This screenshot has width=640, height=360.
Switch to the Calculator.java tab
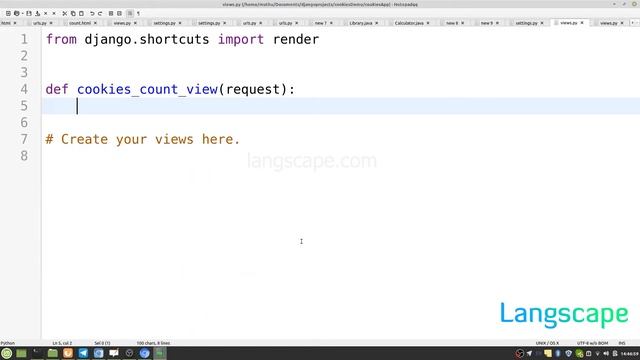[x=409, y=23]
